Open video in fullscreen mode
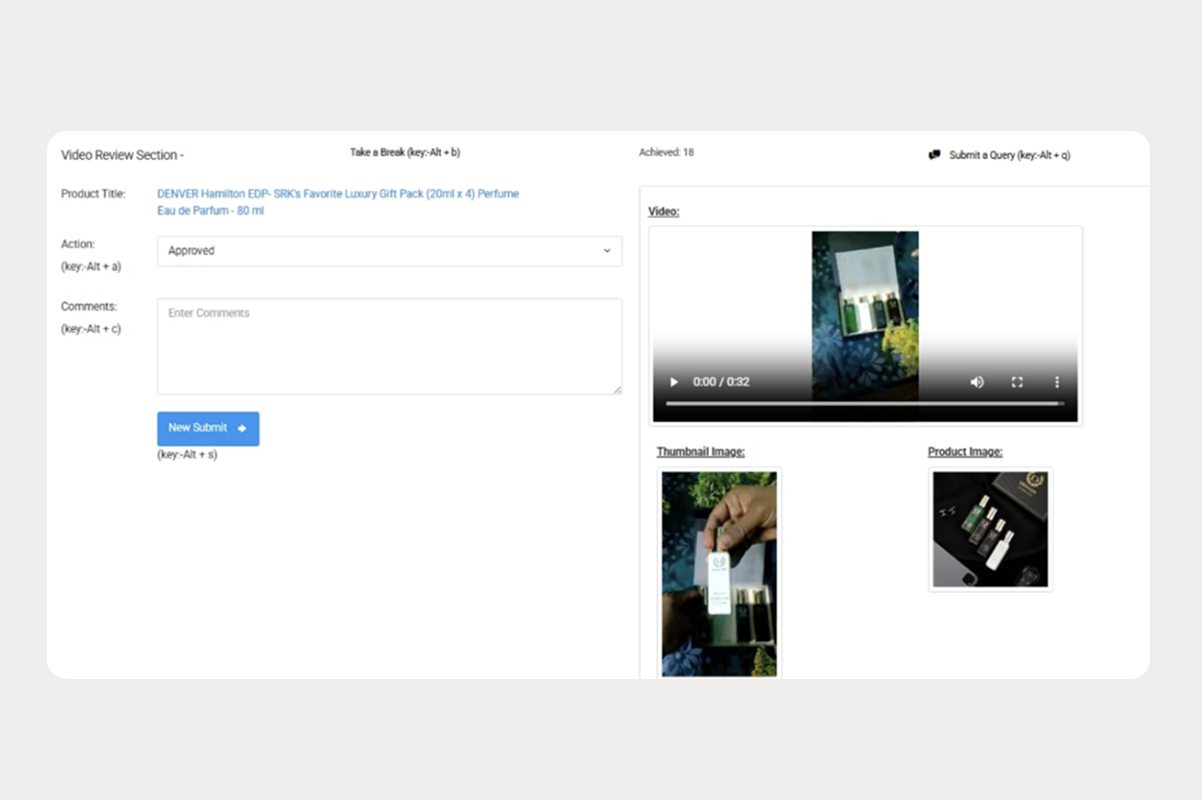The height and width of the screenshot is (800, 1202). point(1017,382)
